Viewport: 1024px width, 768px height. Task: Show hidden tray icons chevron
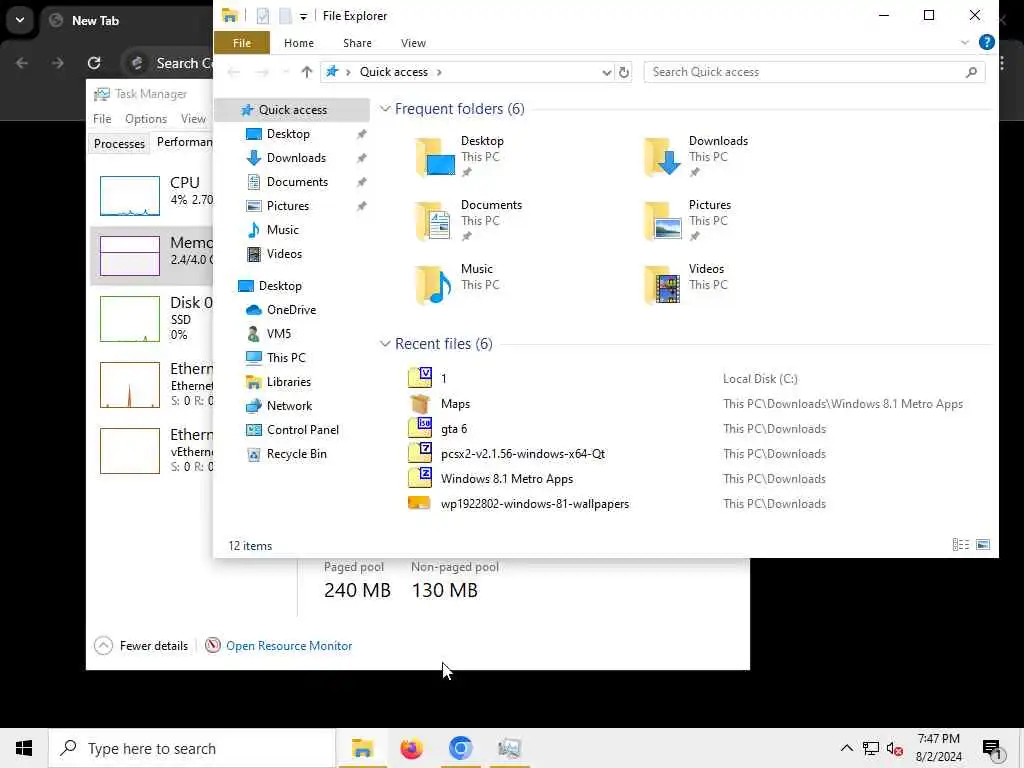[846, 748]
